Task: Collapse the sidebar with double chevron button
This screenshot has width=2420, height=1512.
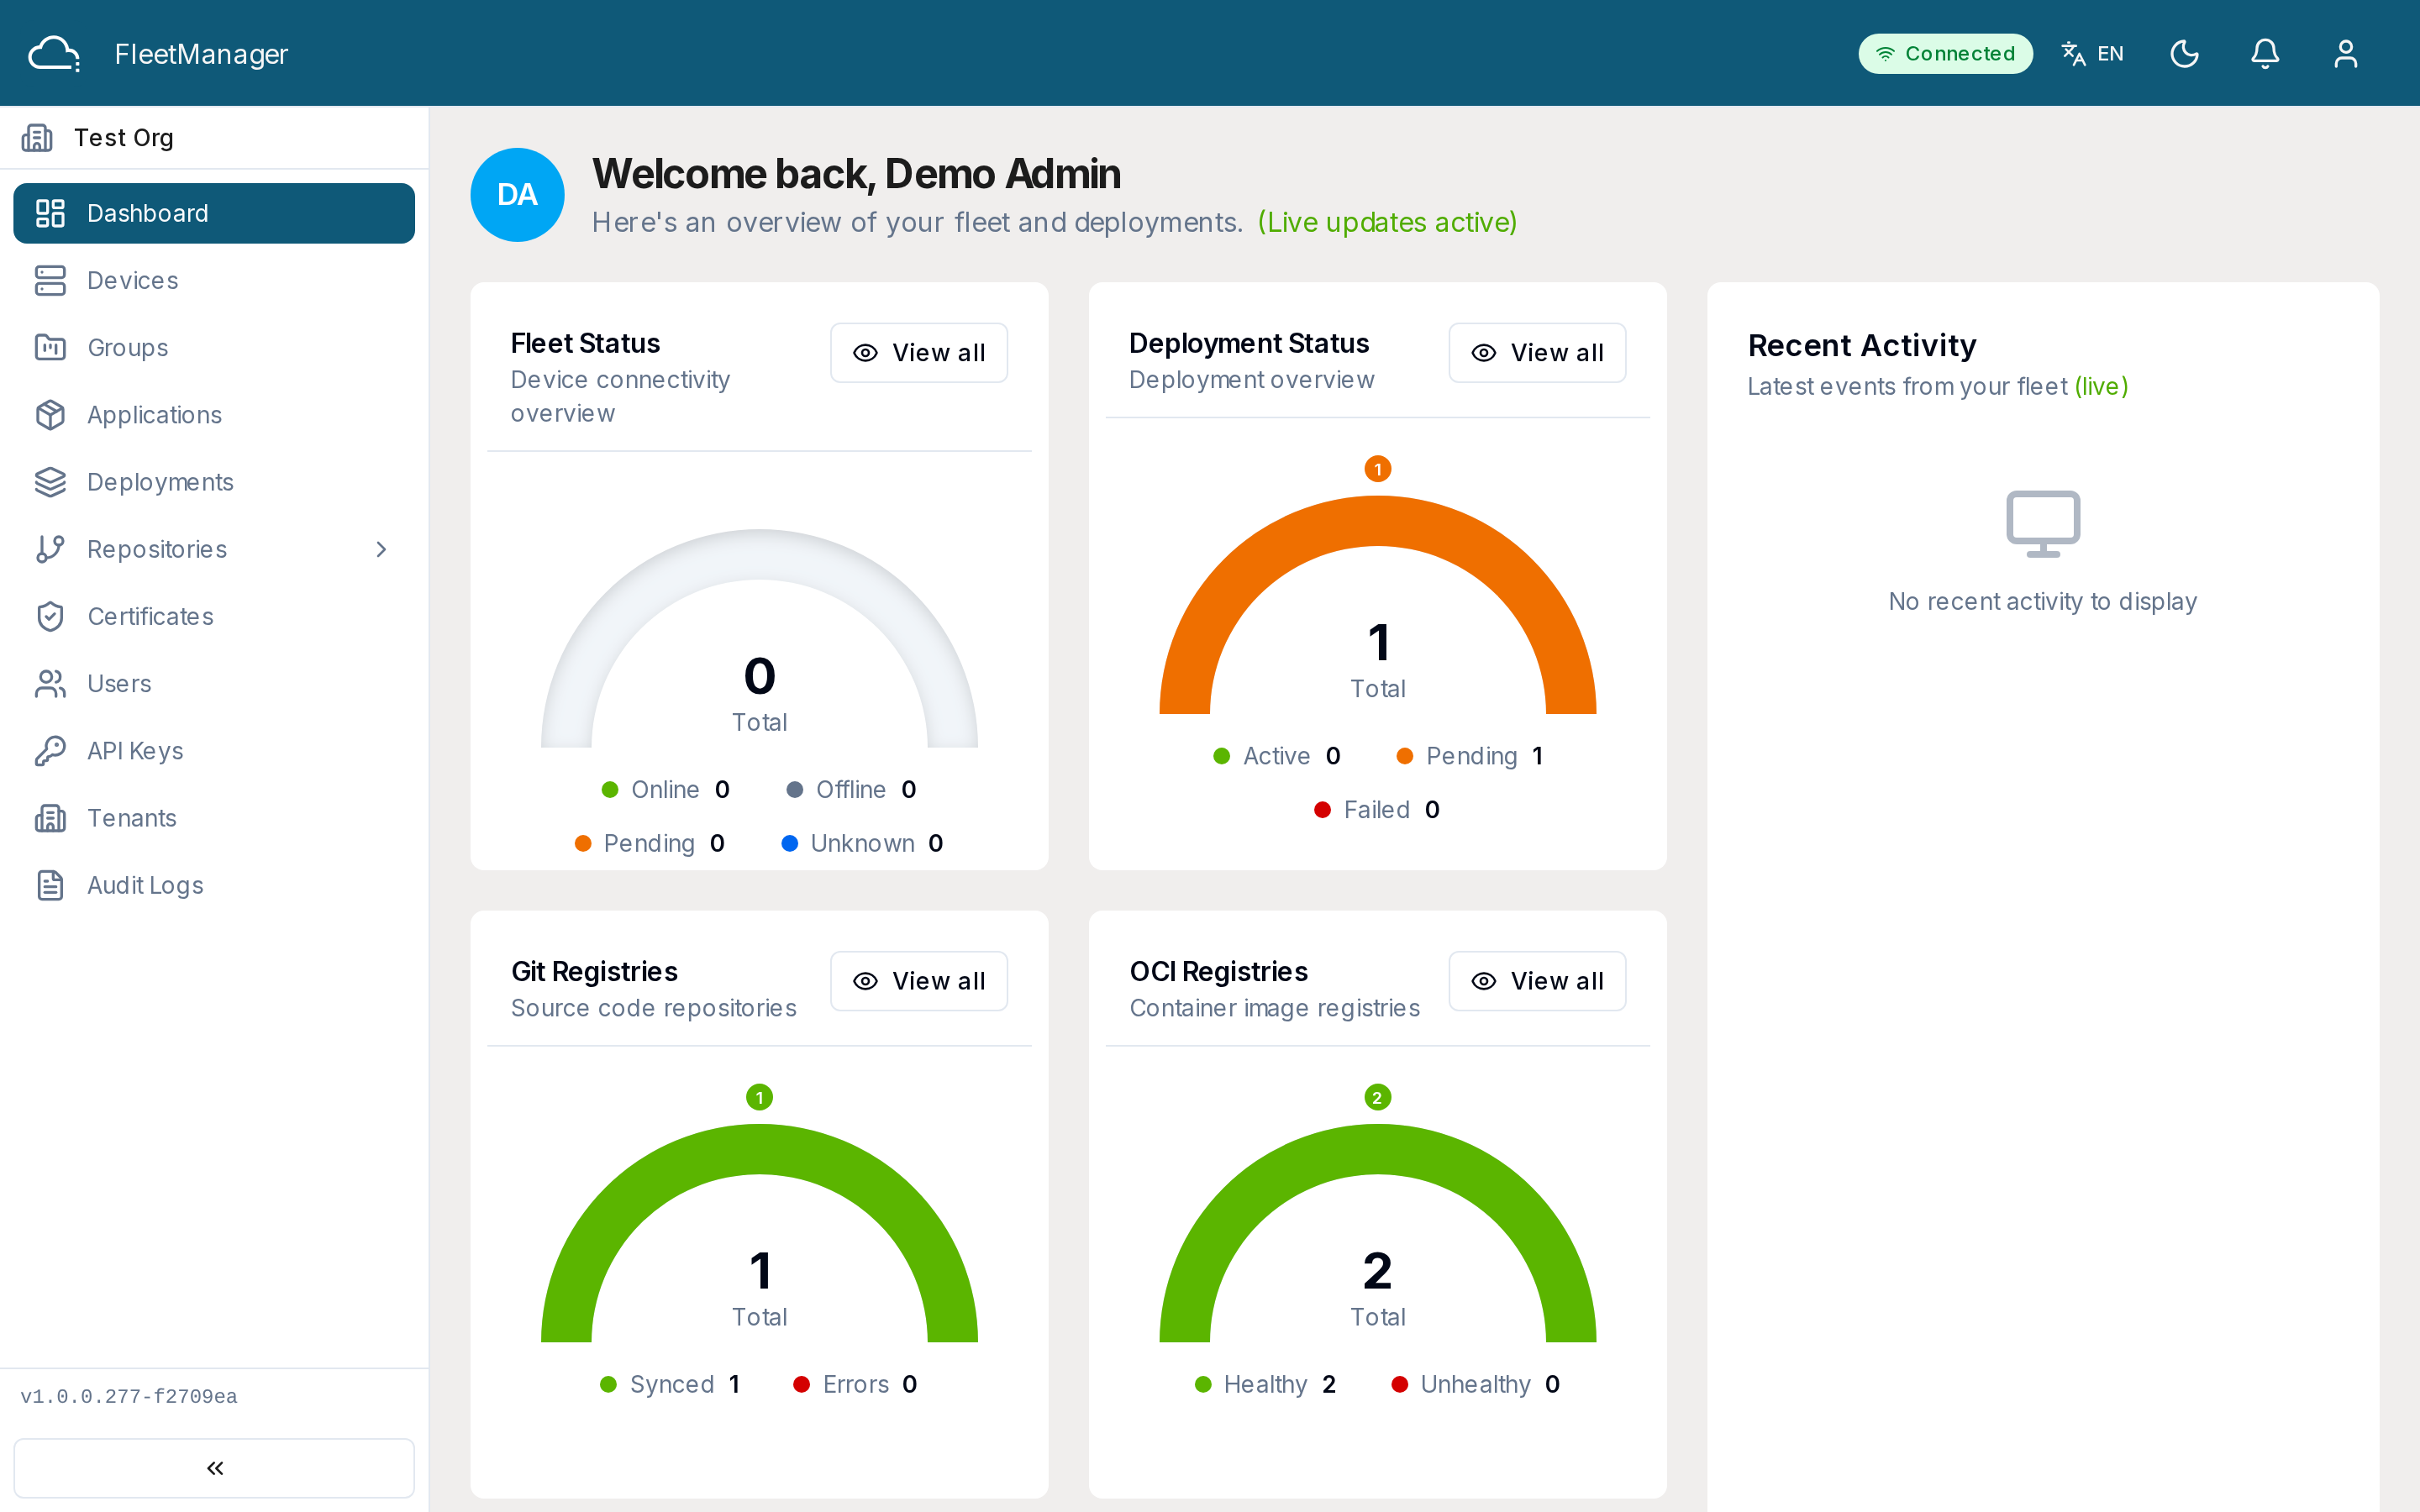Action: (x=214, y=1468)
